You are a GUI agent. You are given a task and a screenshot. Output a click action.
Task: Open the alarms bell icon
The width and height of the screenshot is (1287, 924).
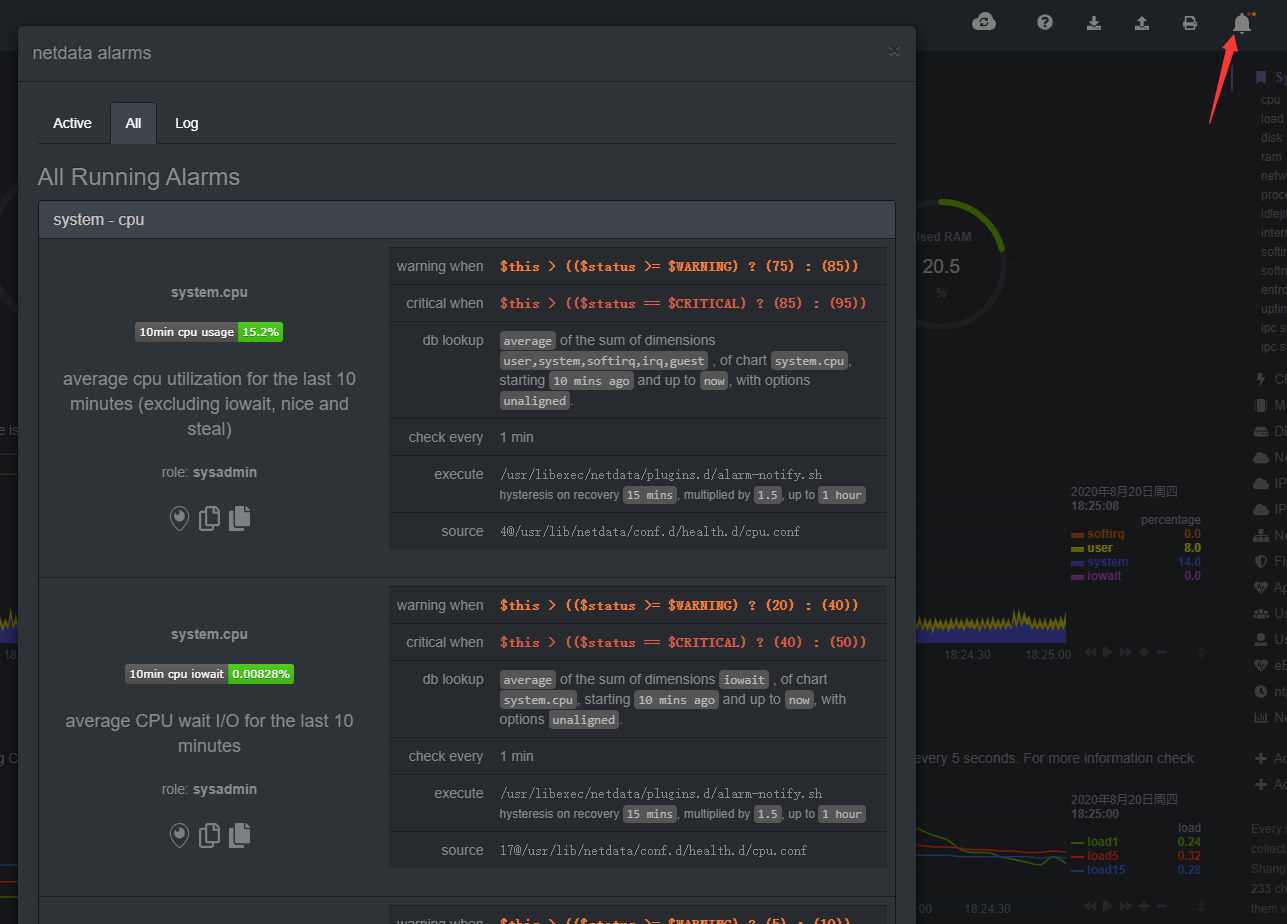(1241, 23)
